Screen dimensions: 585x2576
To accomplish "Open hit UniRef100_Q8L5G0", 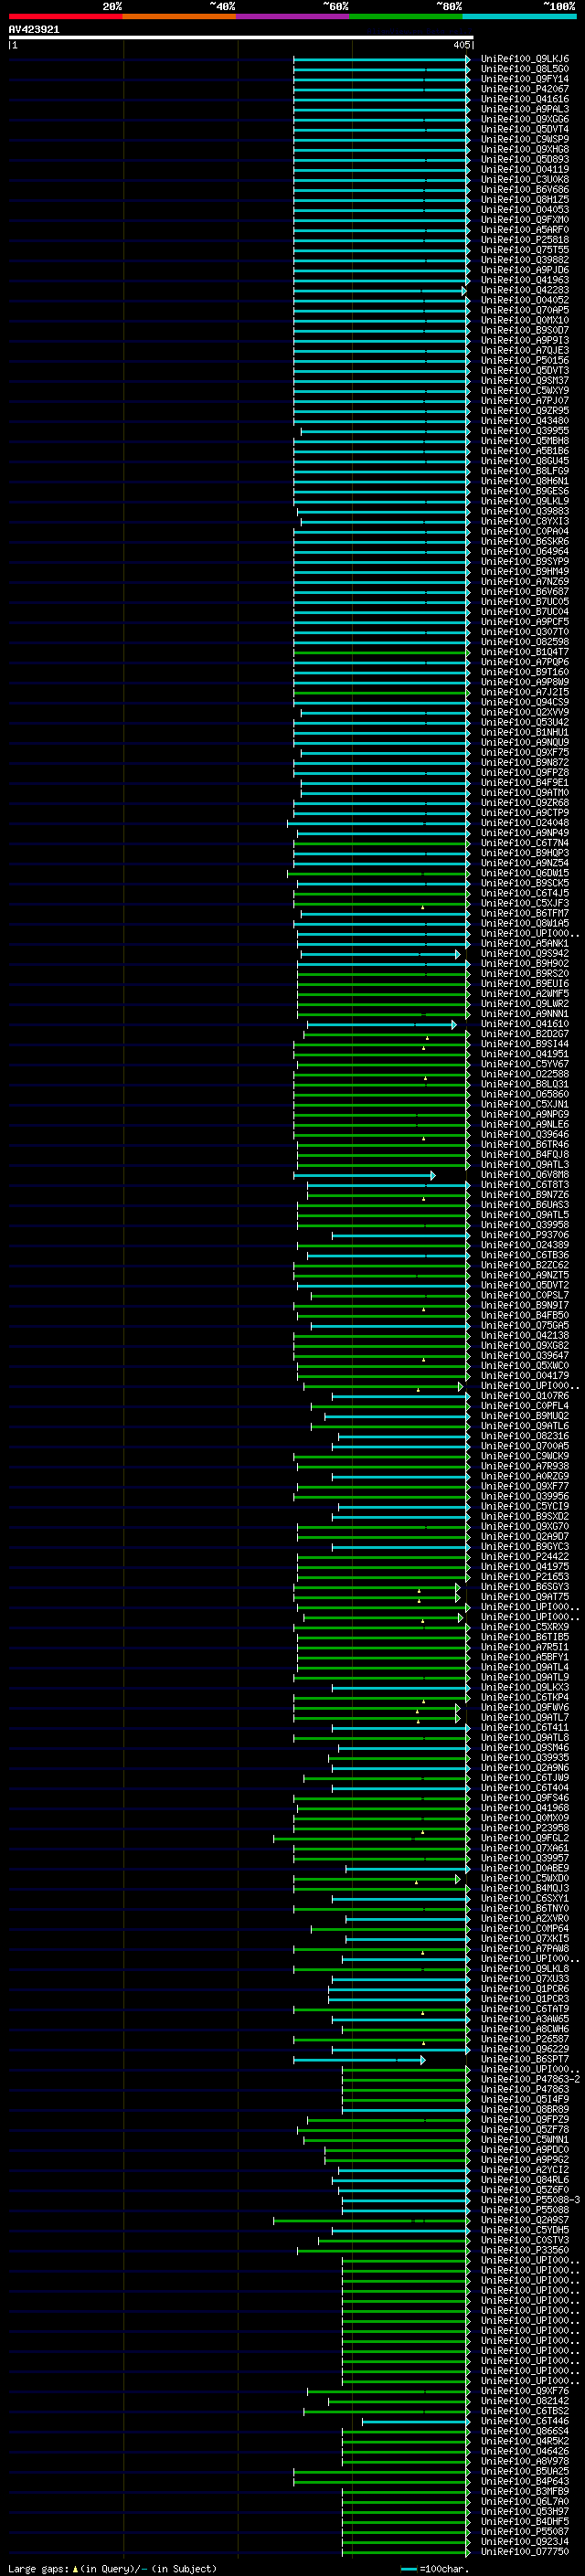I will (525, 69).
